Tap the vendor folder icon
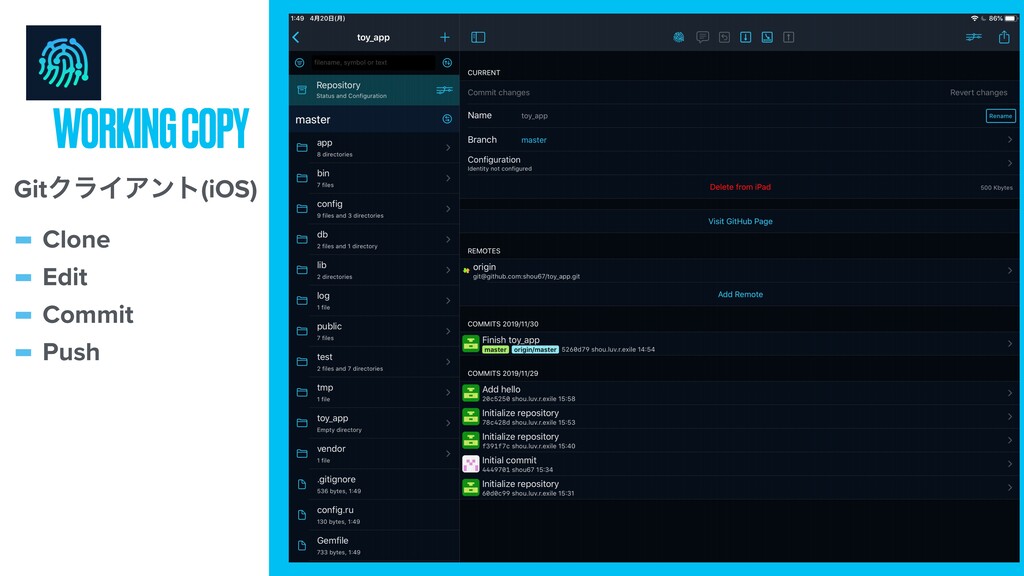The width and height of the screenshot is (1024, 576). pyautogui.click(x=302, y=453)
